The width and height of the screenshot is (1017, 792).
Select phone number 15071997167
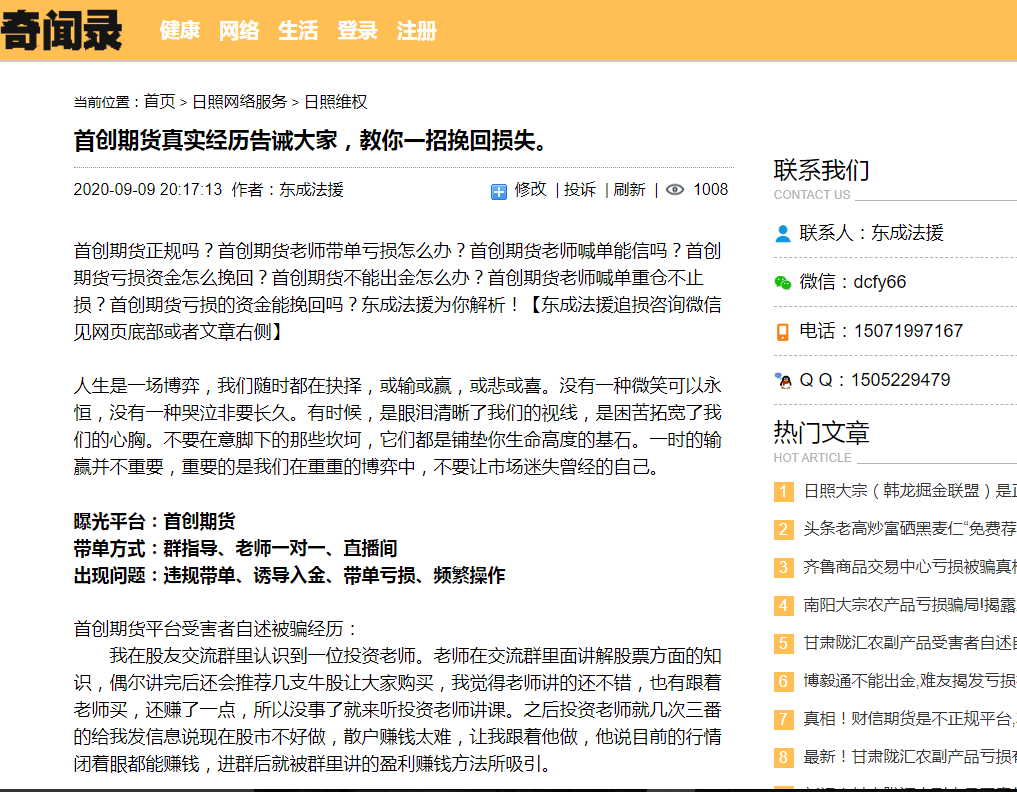click(x=908, y=331)
